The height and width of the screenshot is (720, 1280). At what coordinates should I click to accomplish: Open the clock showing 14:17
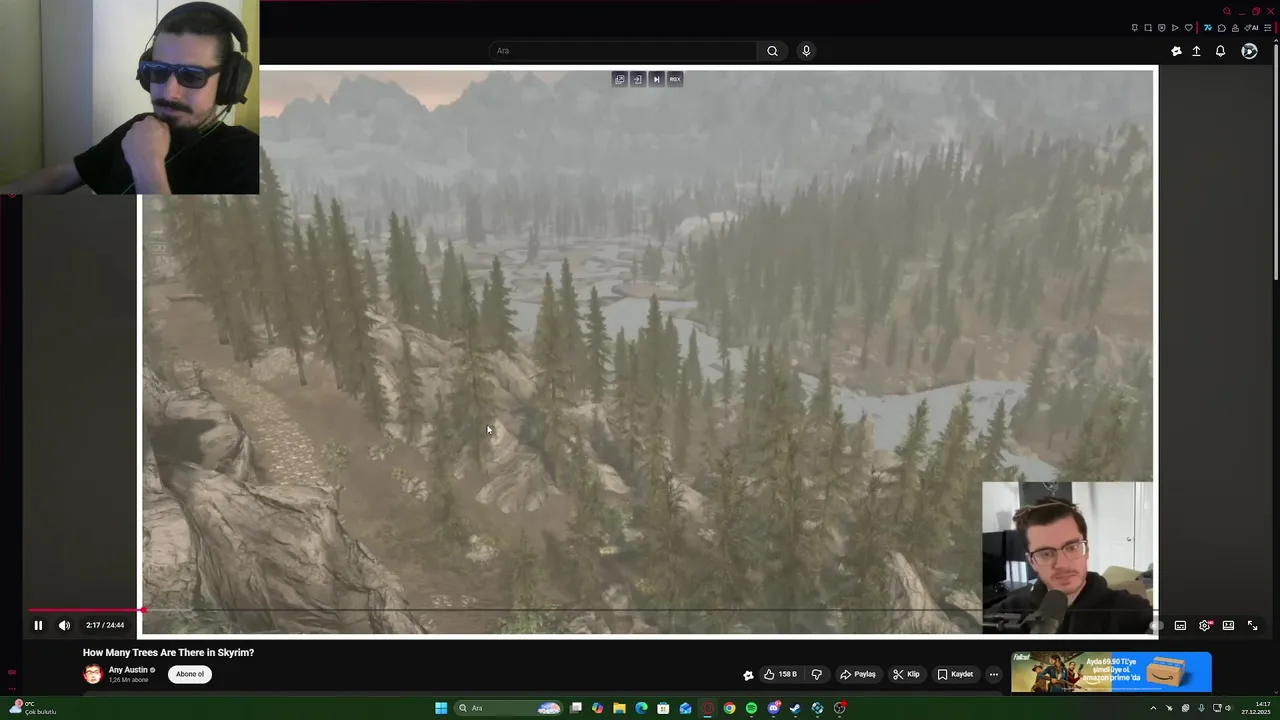pyautogui.click(x=1256, y=708)
